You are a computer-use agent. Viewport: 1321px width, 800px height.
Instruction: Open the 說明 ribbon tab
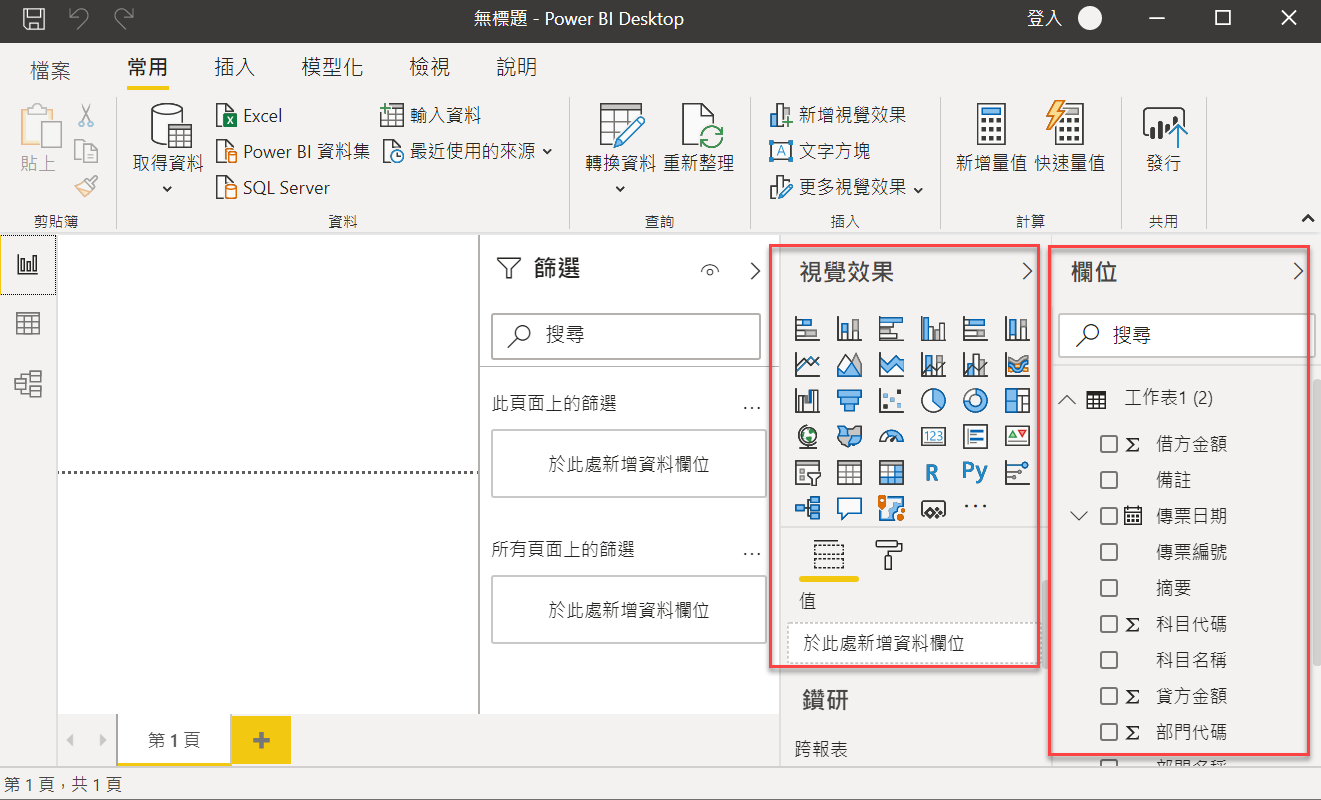click(517, 67)
